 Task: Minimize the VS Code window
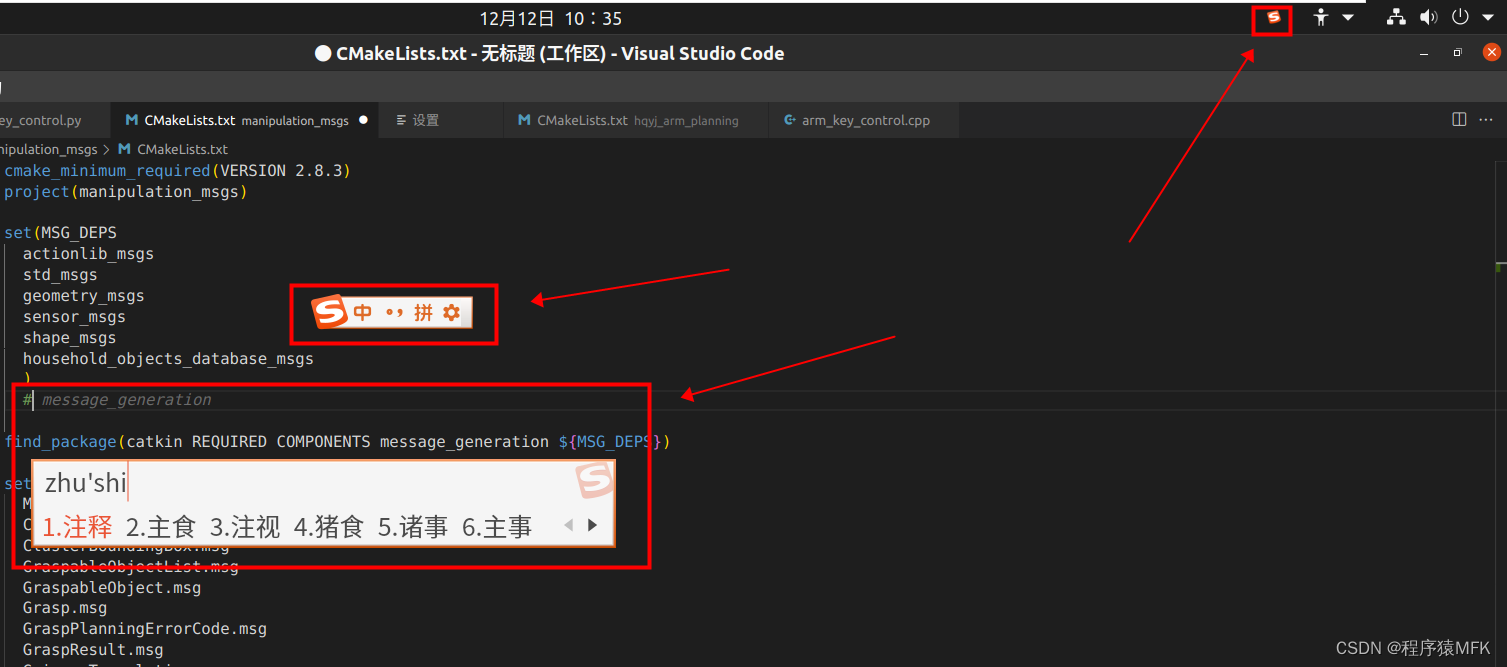point(1424,52)
